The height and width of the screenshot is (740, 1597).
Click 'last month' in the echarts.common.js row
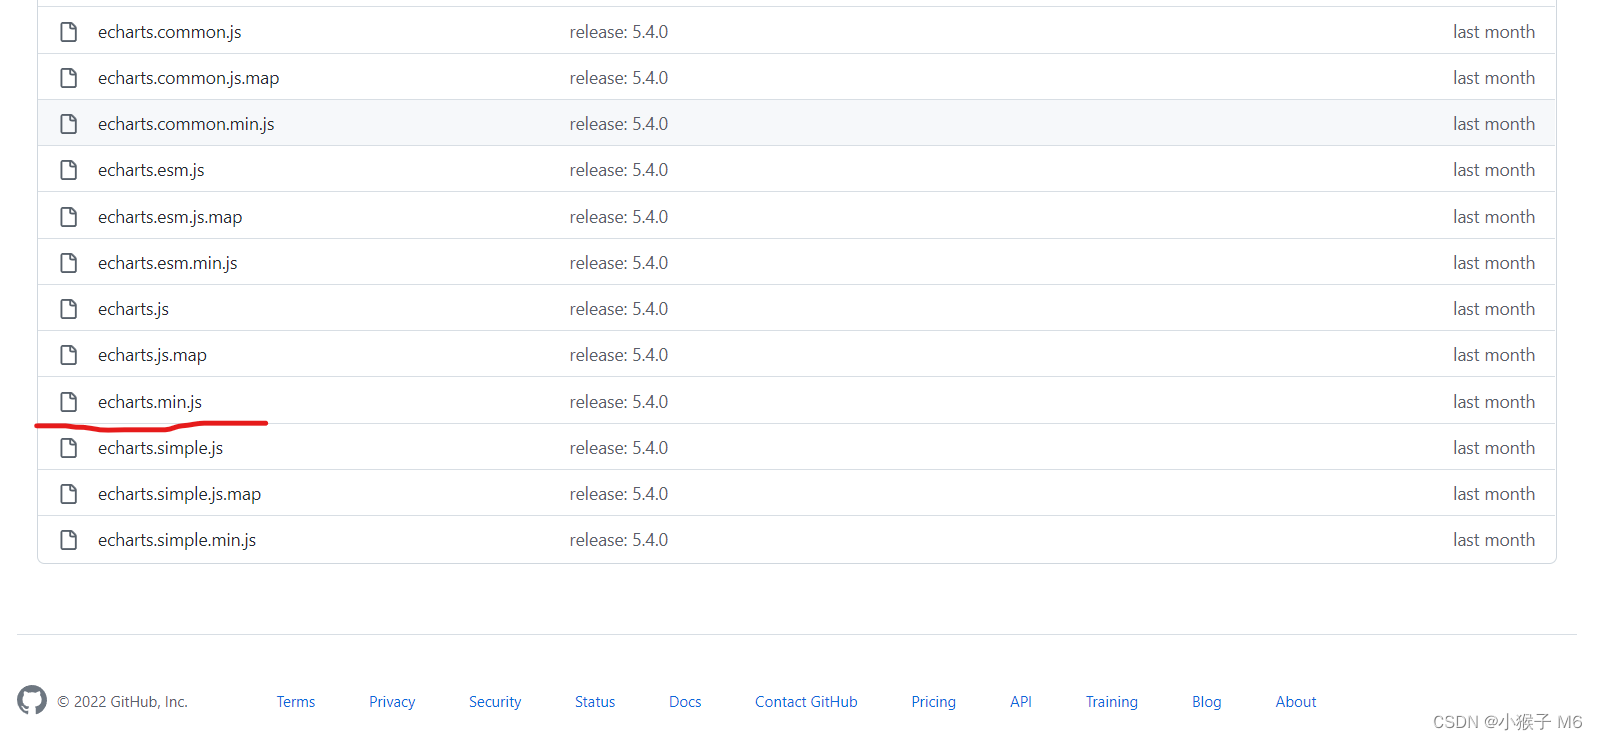[1494, 32]
